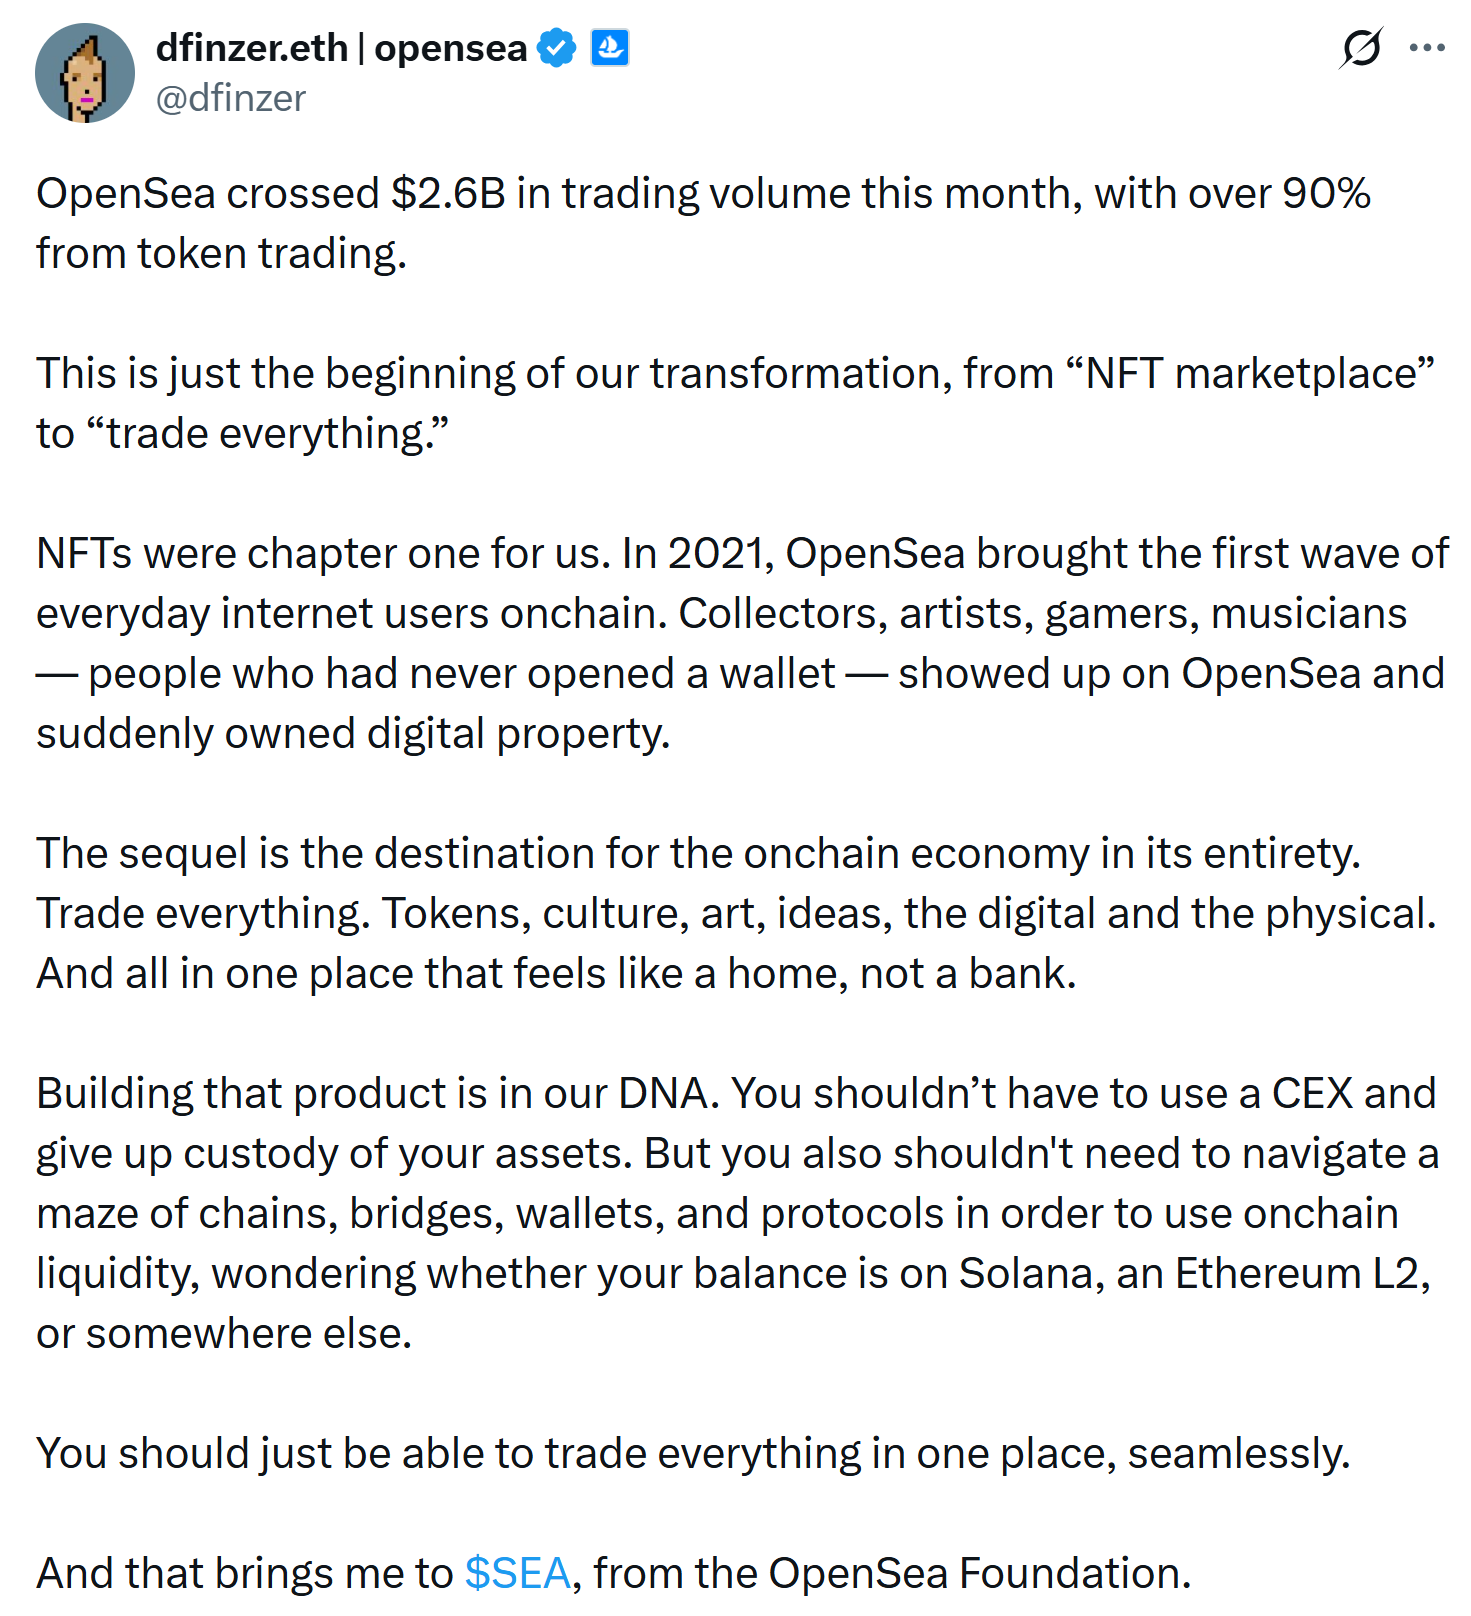
Task: Click the Grok slashed-circle icon
Action: point(1361,48)
